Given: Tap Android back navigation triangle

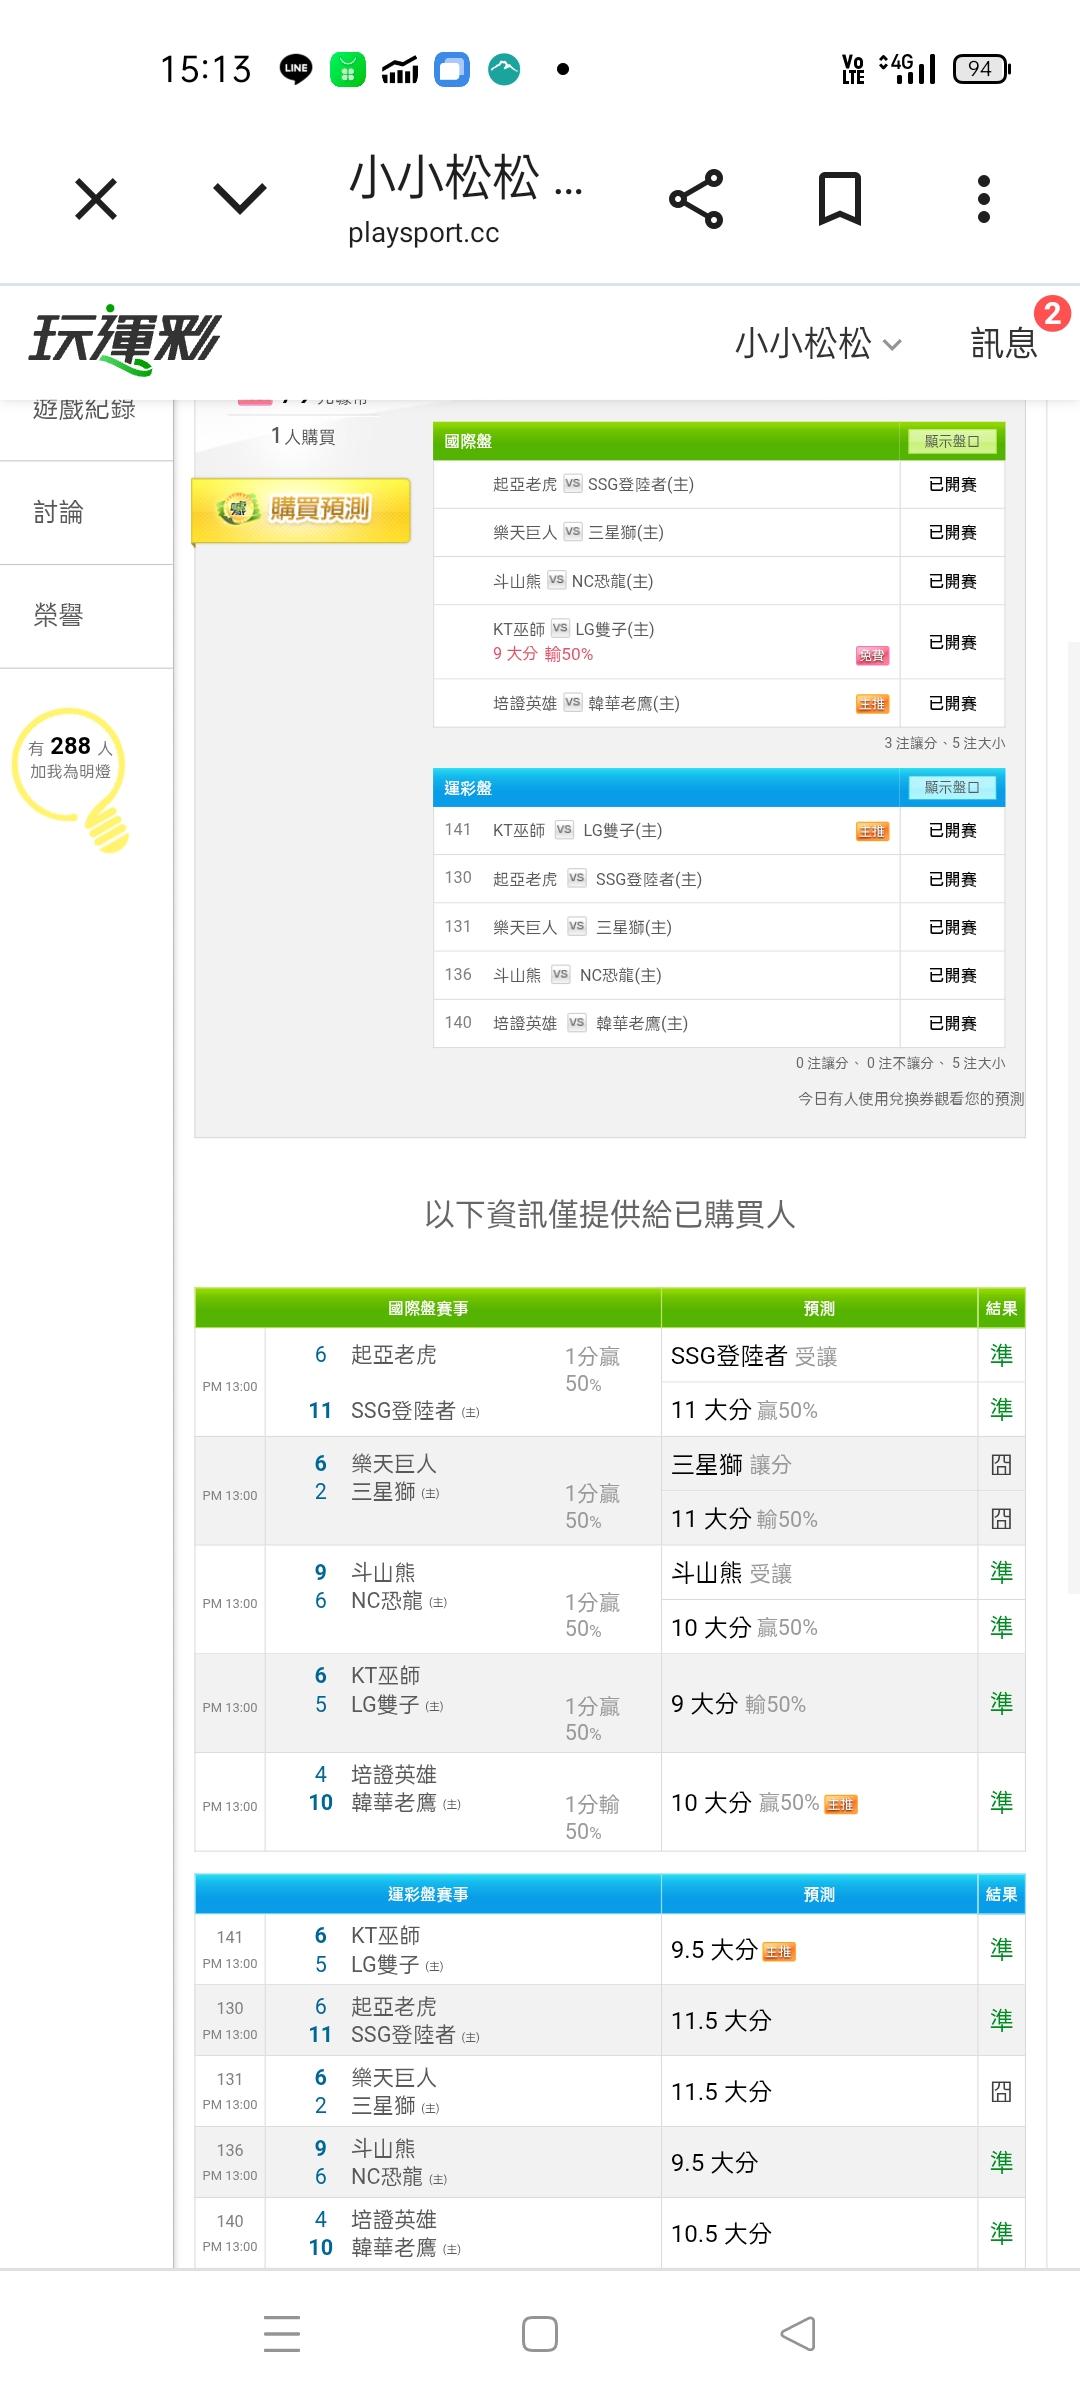Looking at the screenshot, I should click(x=798, y=2334).
